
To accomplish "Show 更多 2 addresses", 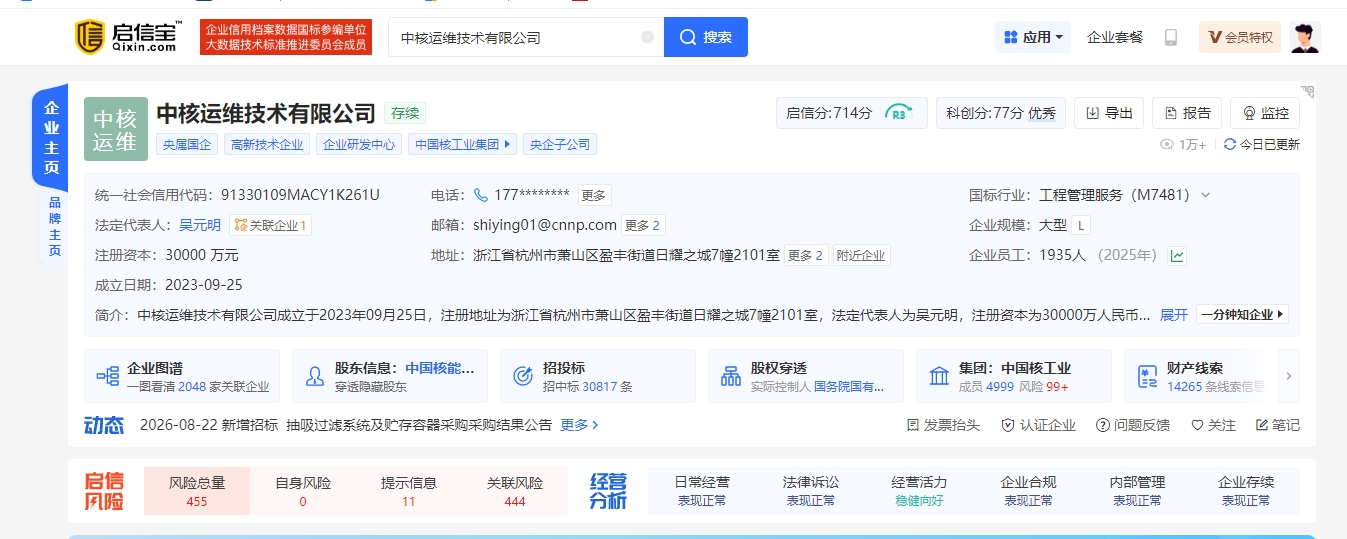I will tap(806, 255).
